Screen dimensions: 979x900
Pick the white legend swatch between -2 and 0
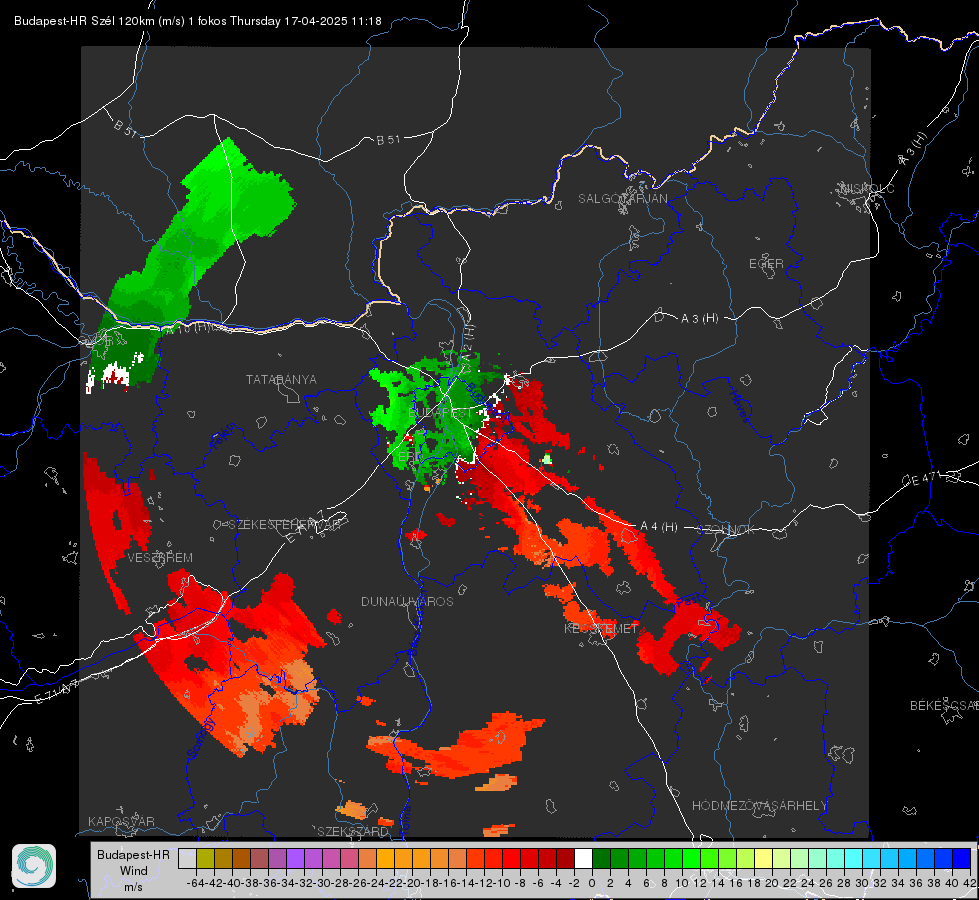pyautogui.click(x=583, y=858)
